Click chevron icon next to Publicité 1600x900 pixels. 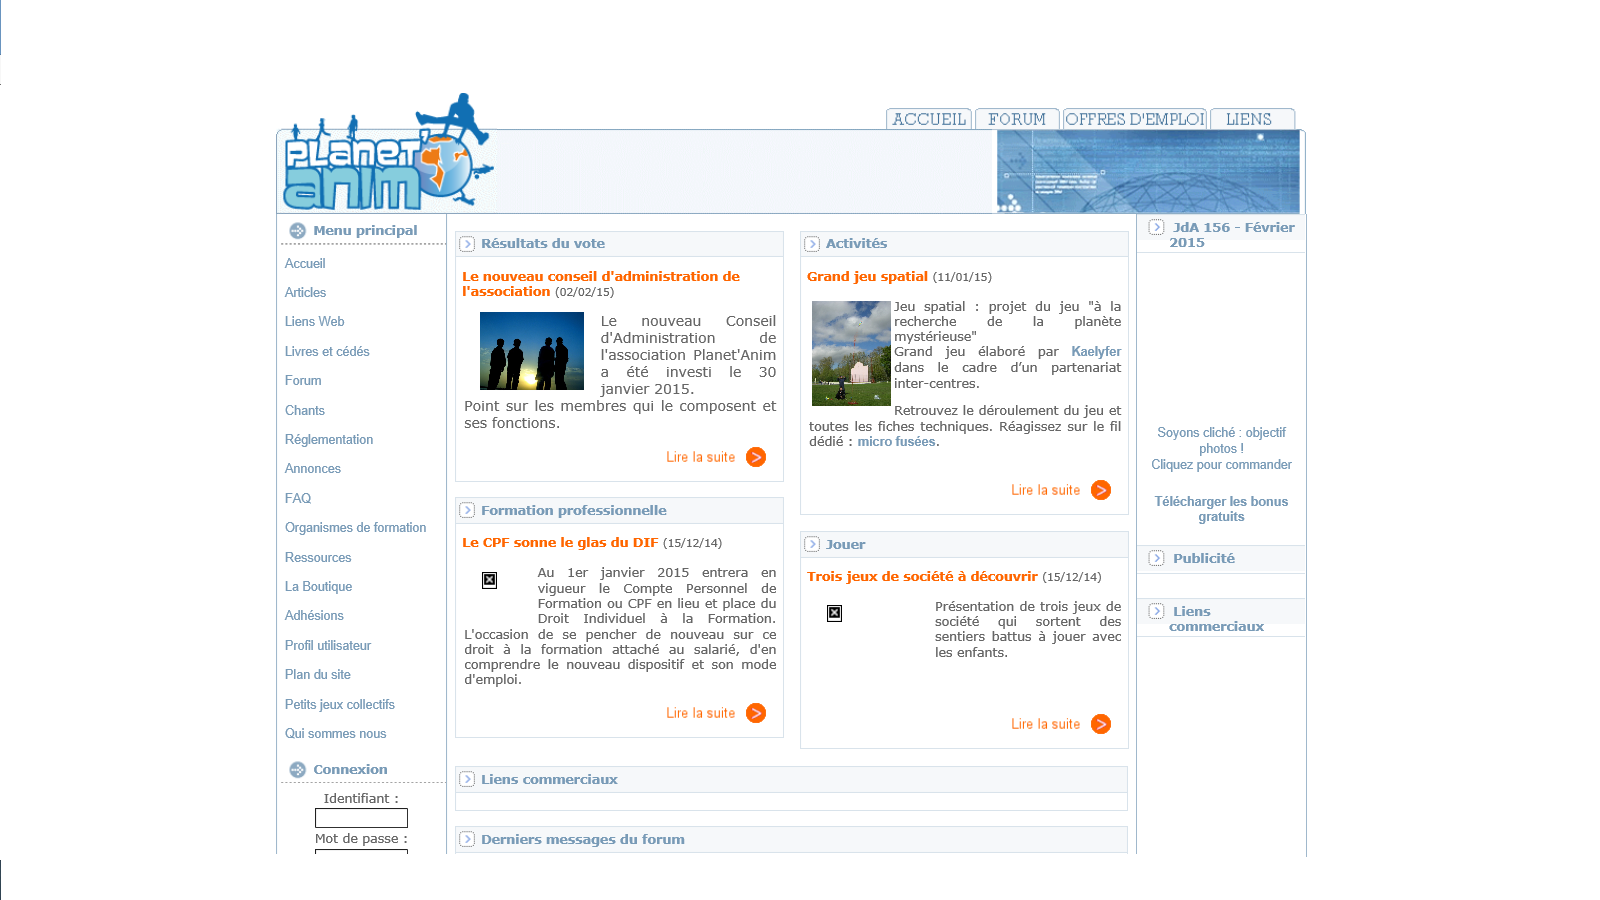click(1157, 558)
